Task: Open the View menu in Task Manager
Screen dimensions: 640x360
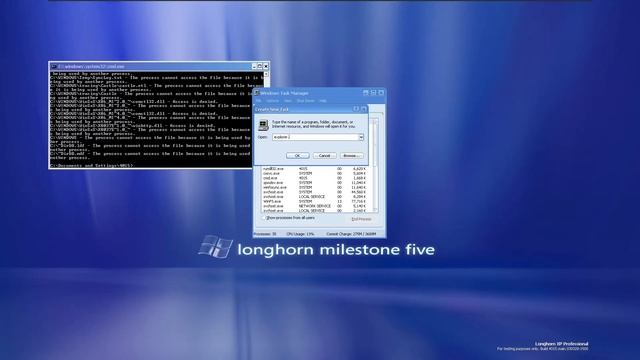Action: click(x=288, y=101)
